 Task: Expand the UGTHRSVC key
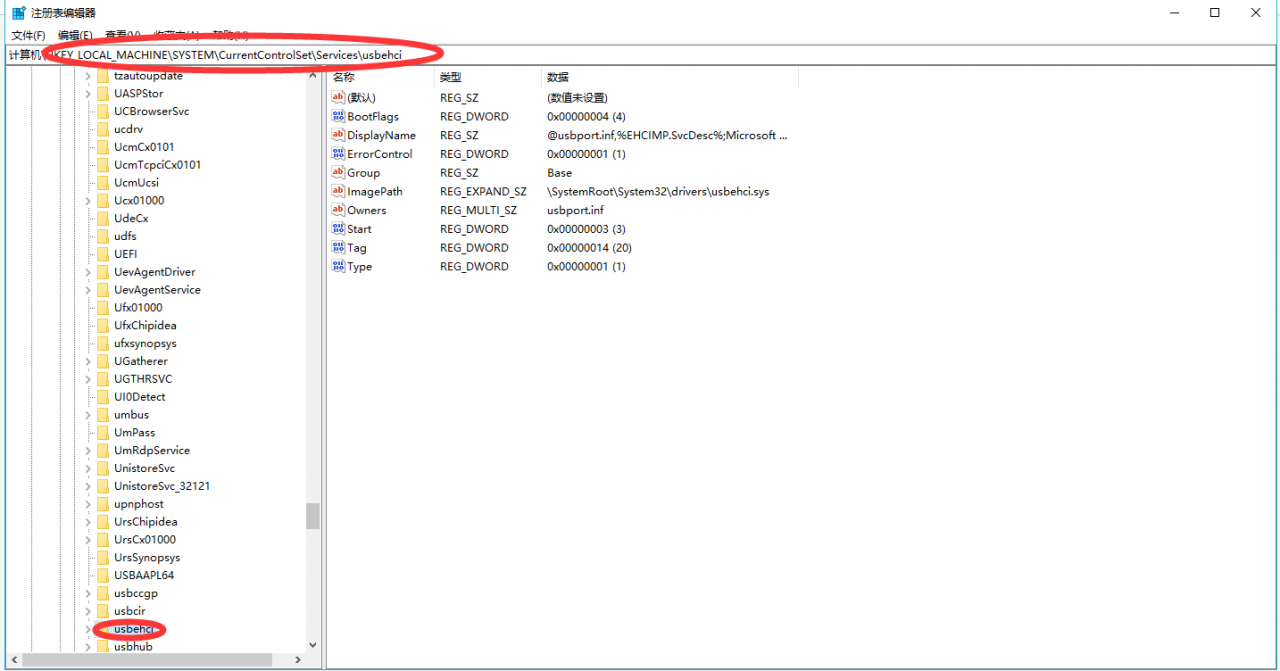click(87, 379)
